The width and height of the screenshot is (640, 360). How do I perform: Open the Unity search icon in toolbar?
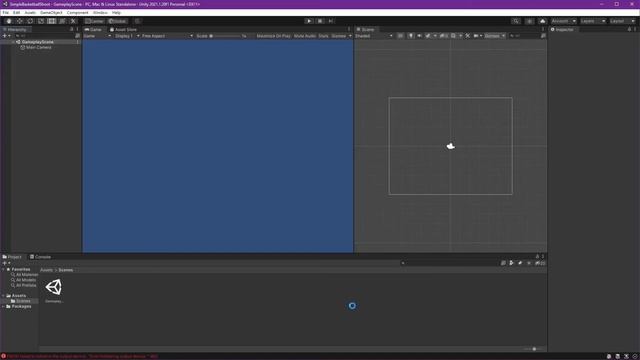coord(516,21)
